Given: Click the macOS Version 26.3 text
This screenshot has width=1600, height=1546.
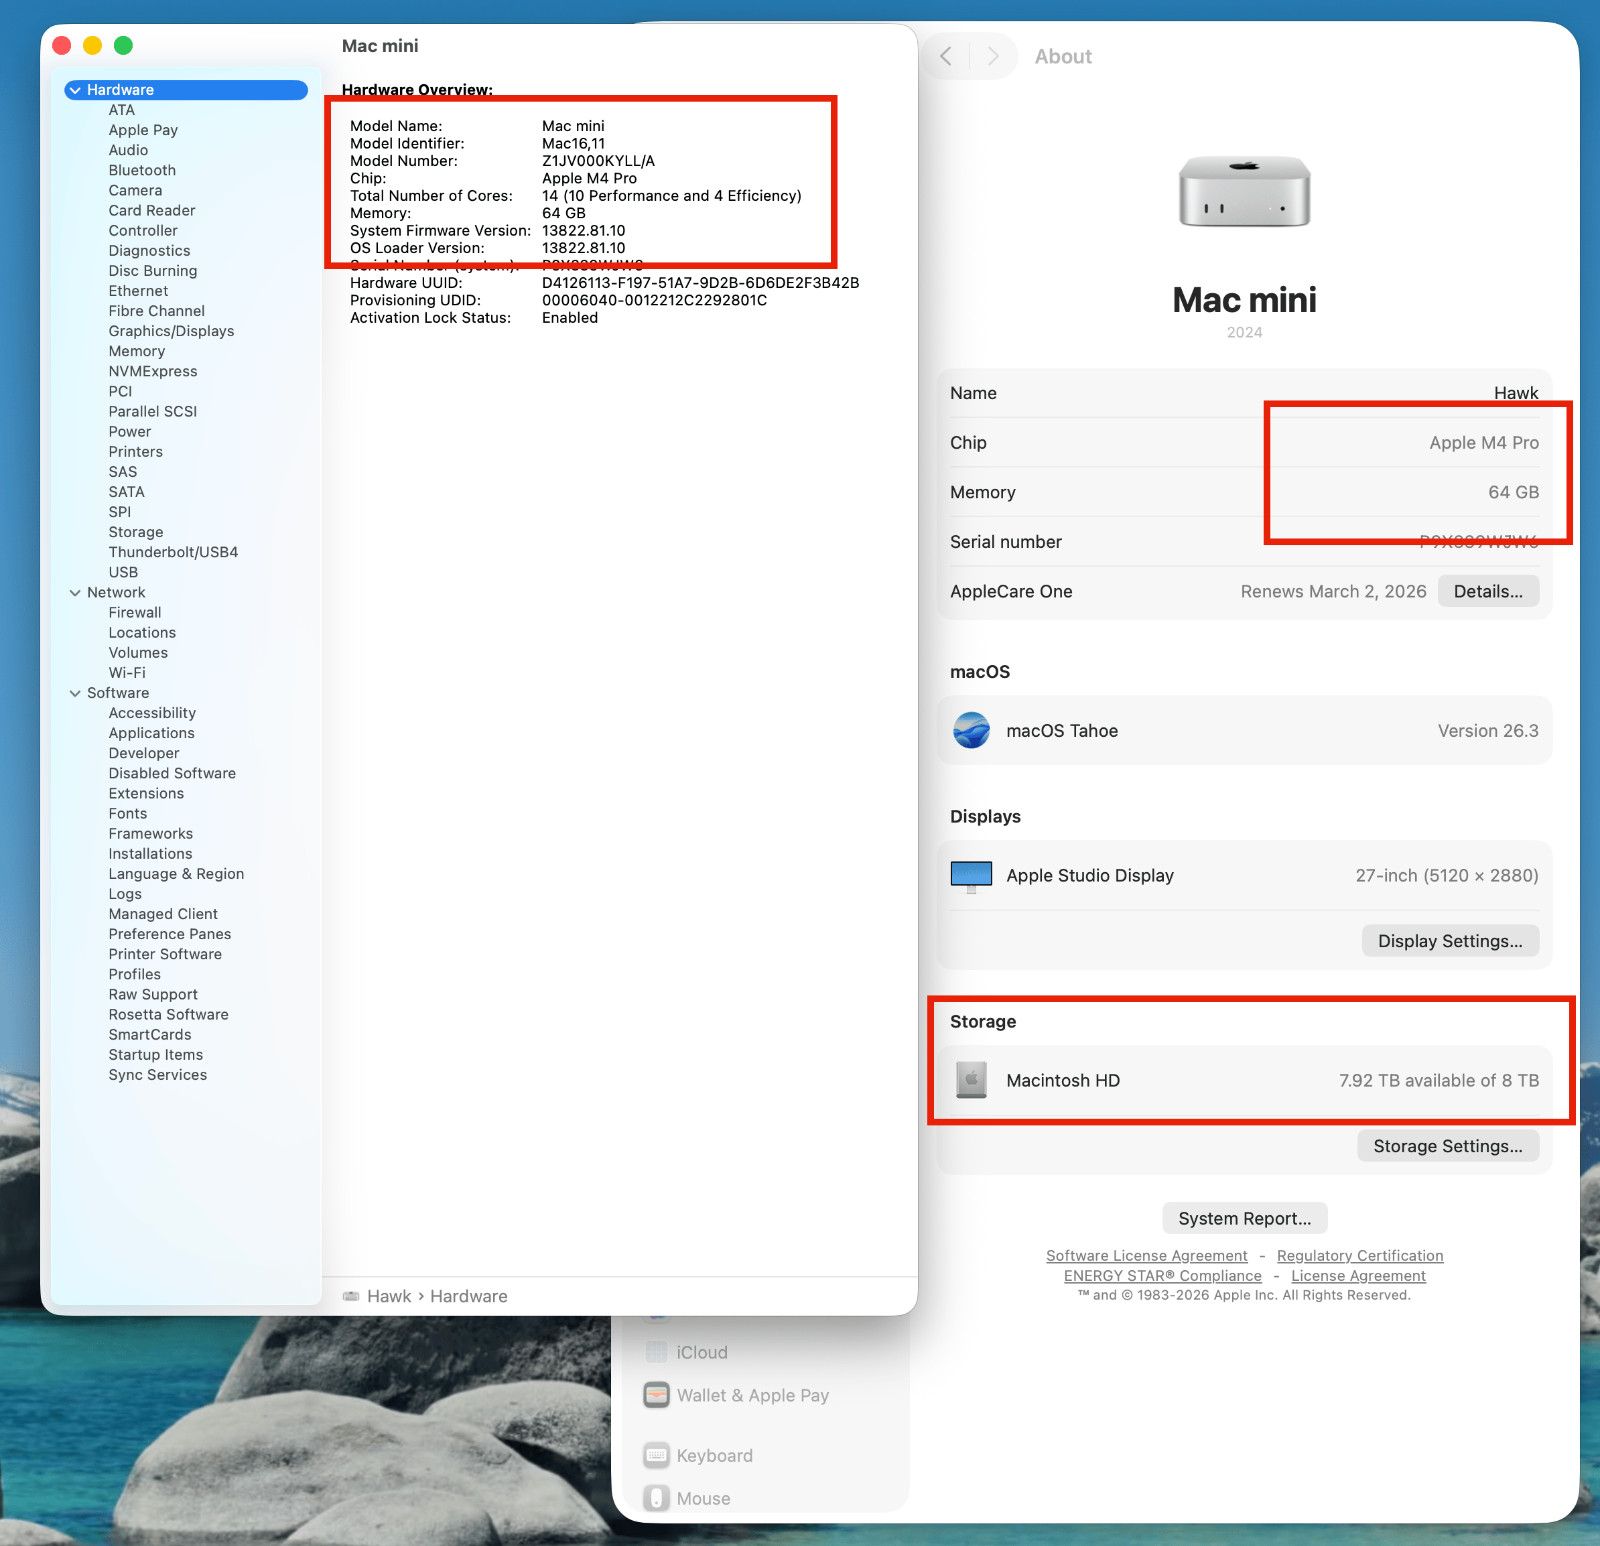Looking at the screenshot, I should 1488,731.
